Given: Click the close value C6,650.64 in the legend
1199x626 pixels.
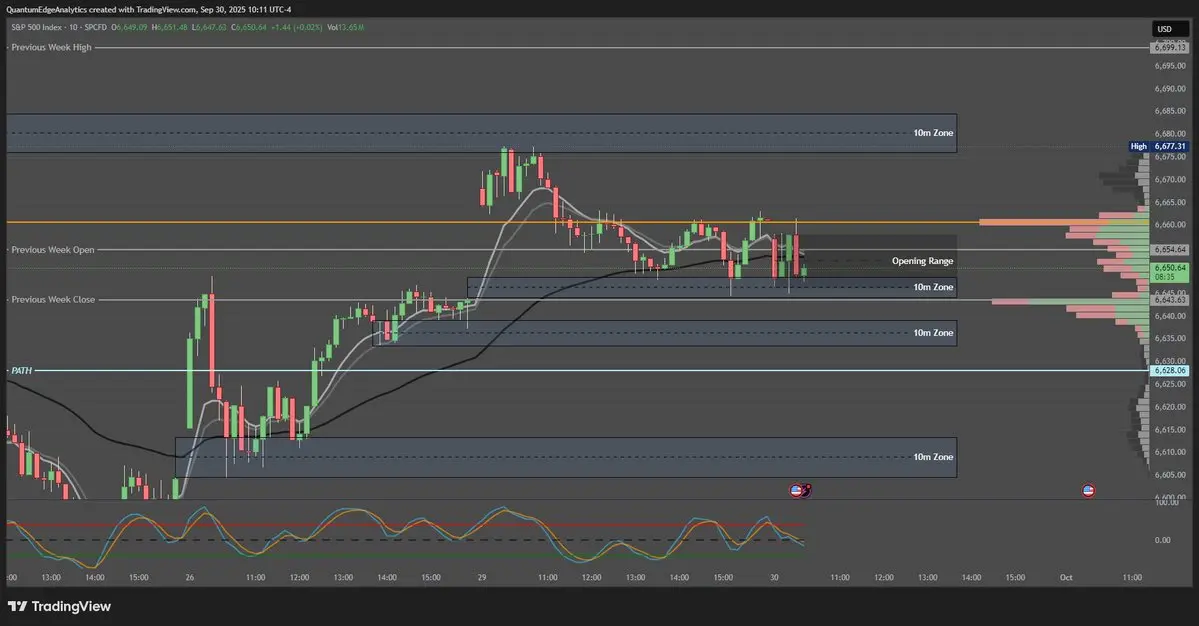Looking at the screenshot, I should point(249,28).
